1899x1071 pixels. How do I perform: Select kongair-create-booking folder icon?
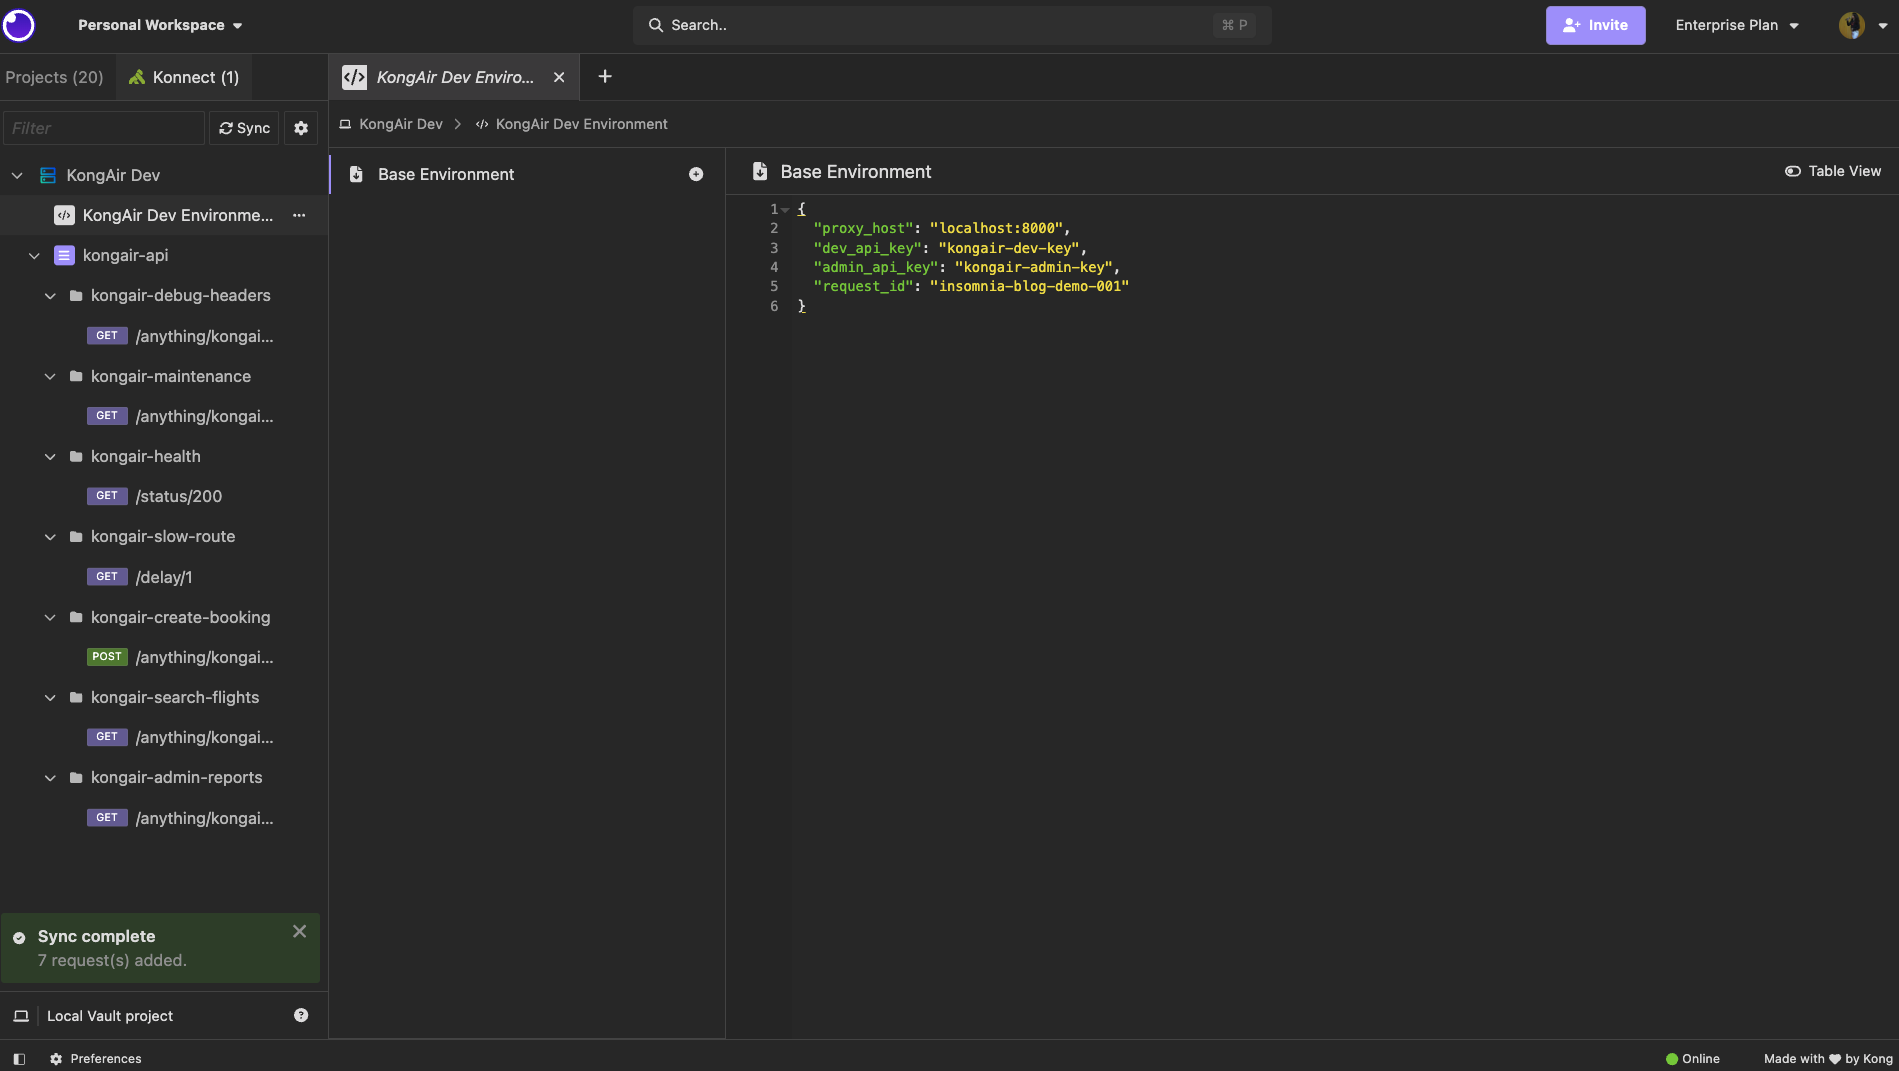point(76,617)
